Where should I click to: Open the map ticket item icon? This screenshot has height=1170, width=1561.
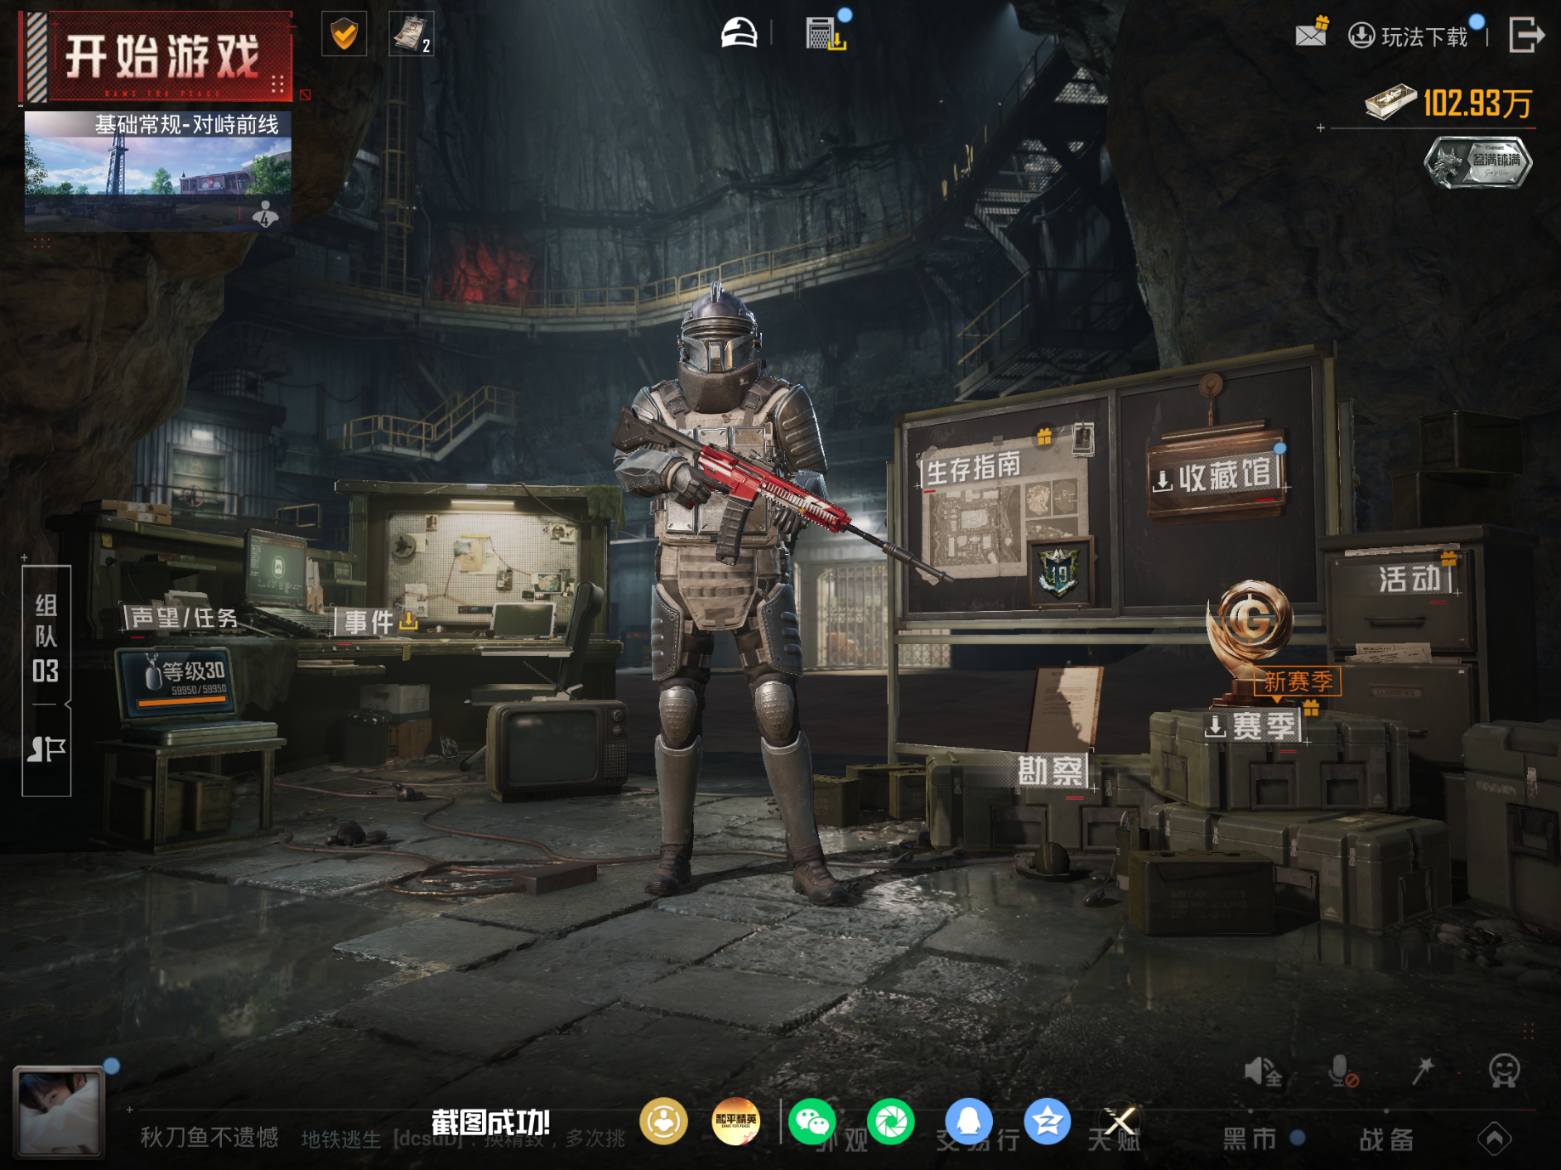click(x=410, y=35)
